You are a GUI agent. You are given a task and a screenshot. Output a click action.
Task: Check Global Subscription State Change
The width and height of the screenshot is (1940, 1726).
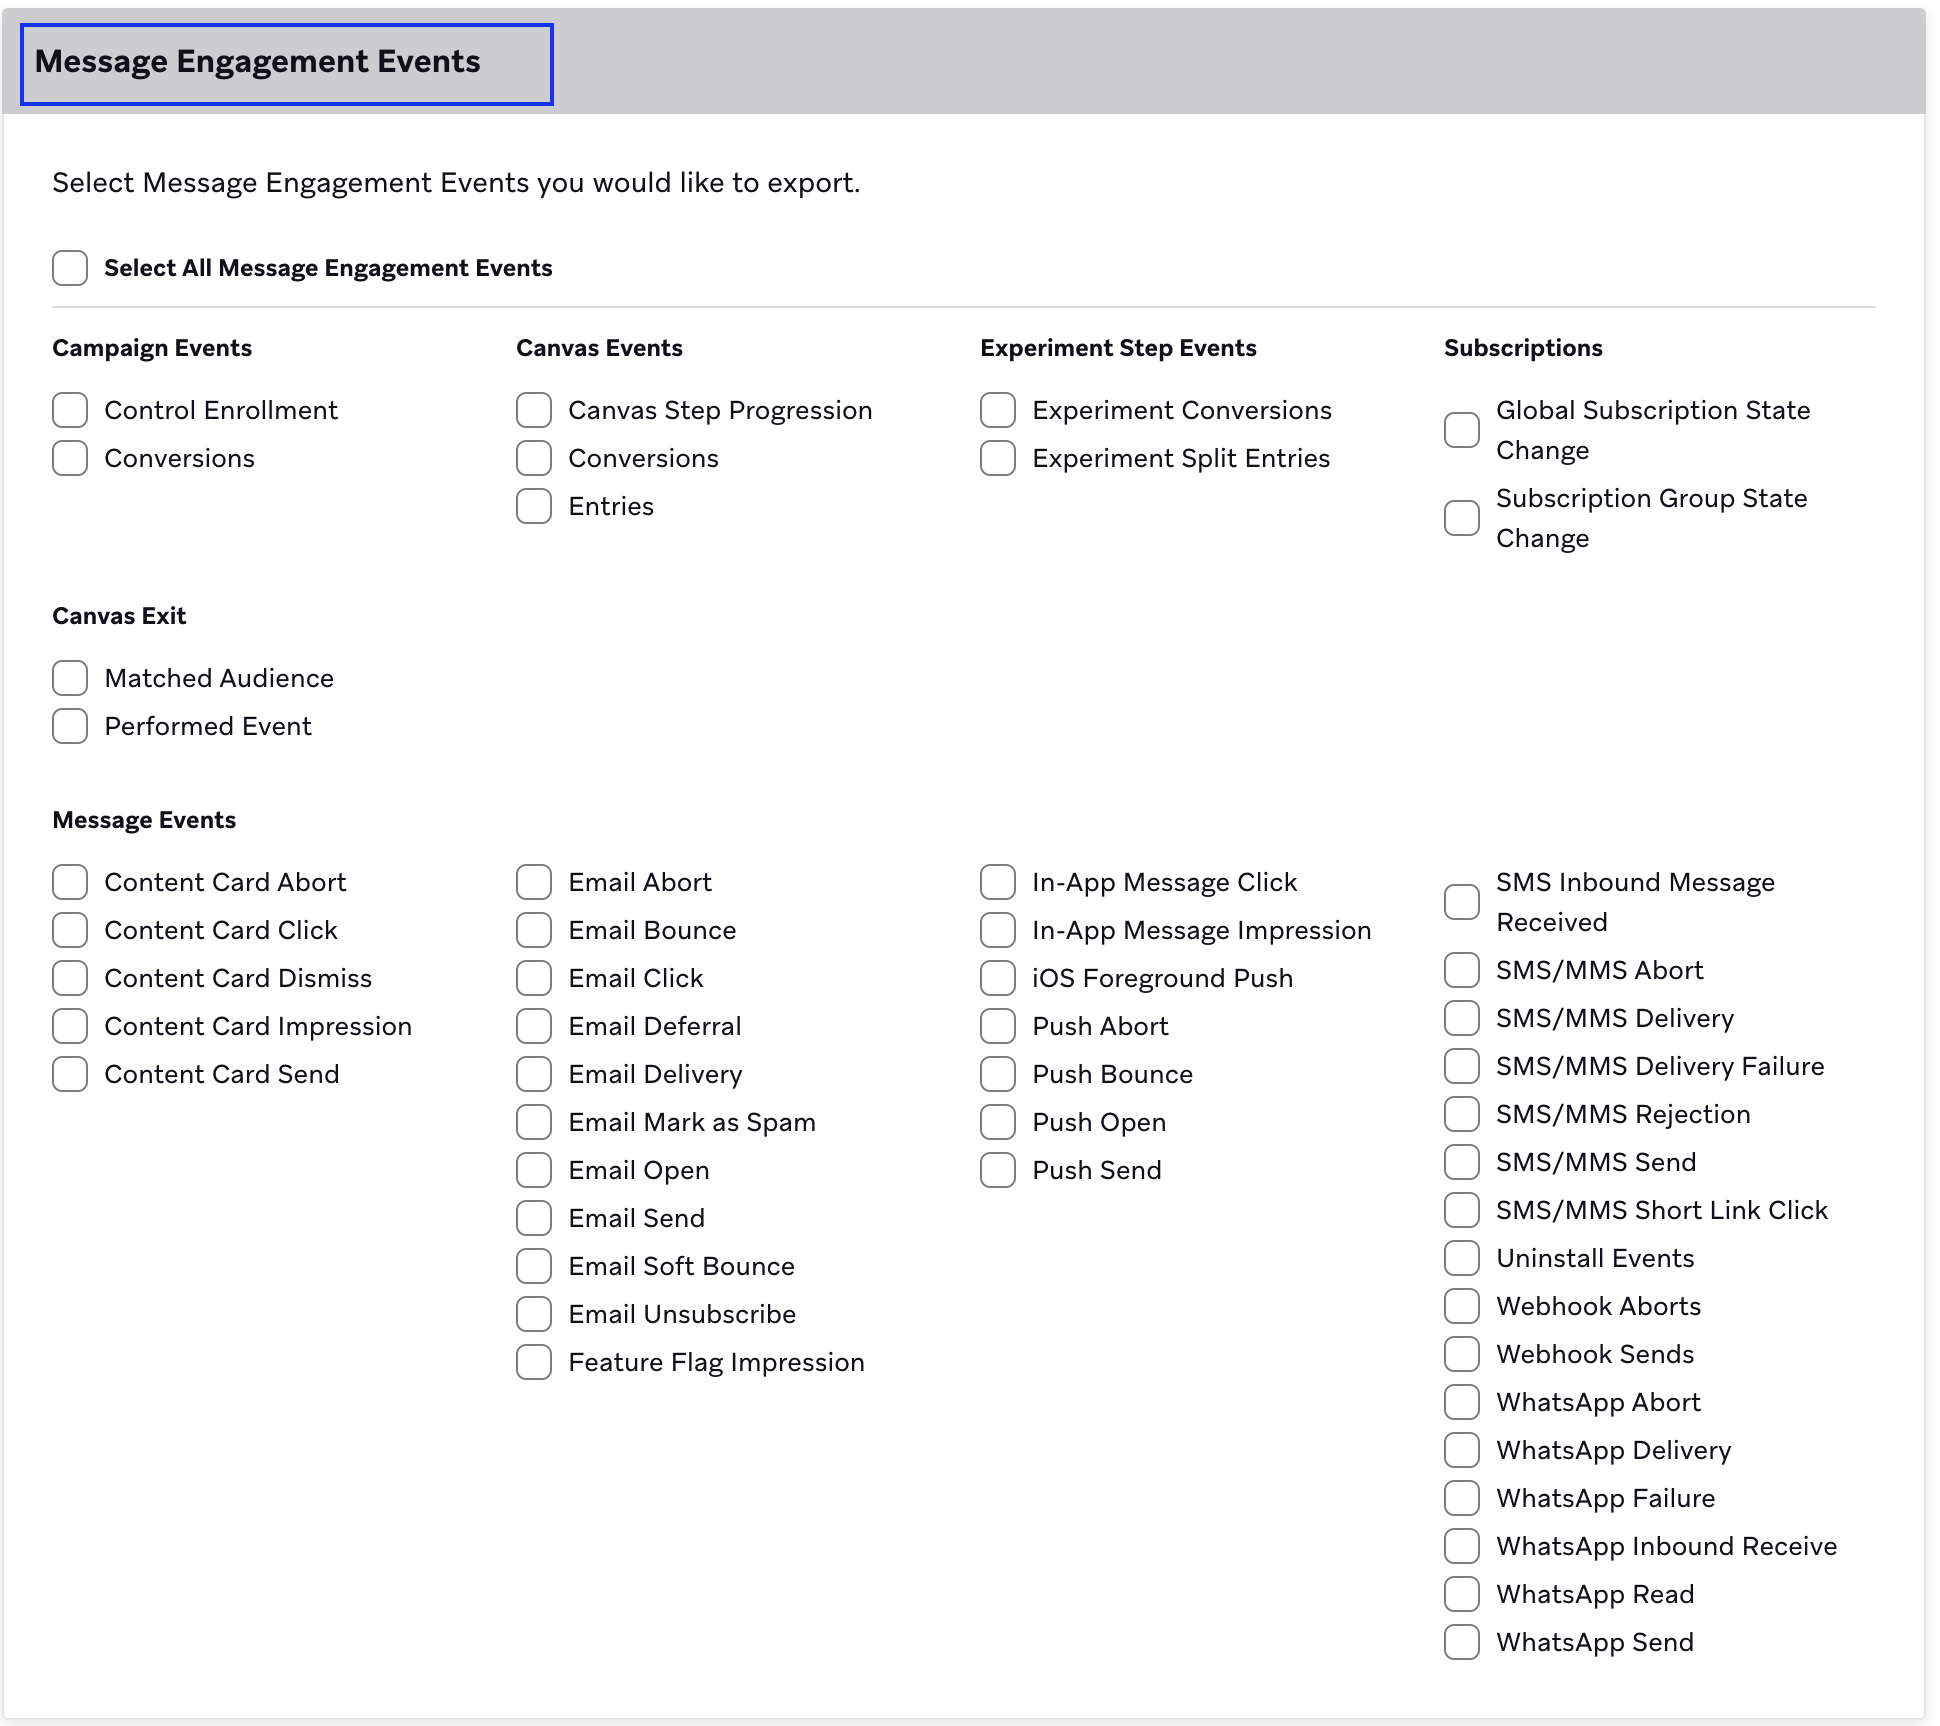click(x=1462, y=430)
